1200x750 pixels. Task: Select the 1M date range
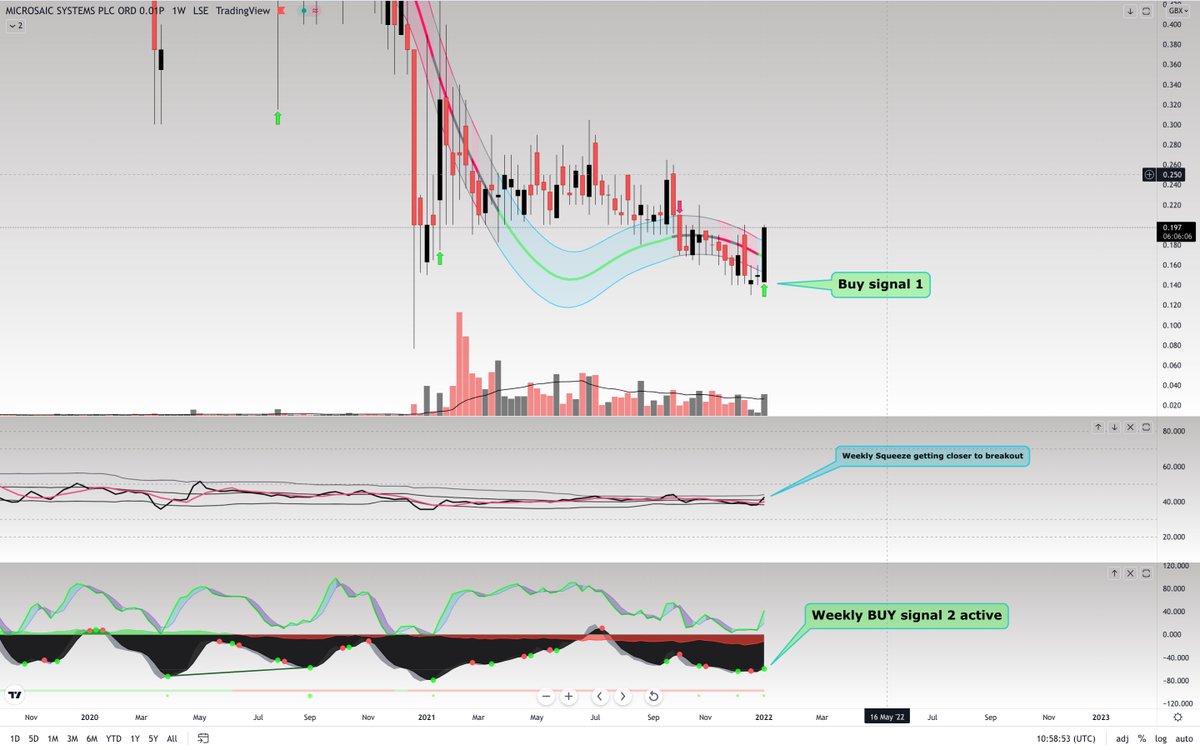coord(53,739)
